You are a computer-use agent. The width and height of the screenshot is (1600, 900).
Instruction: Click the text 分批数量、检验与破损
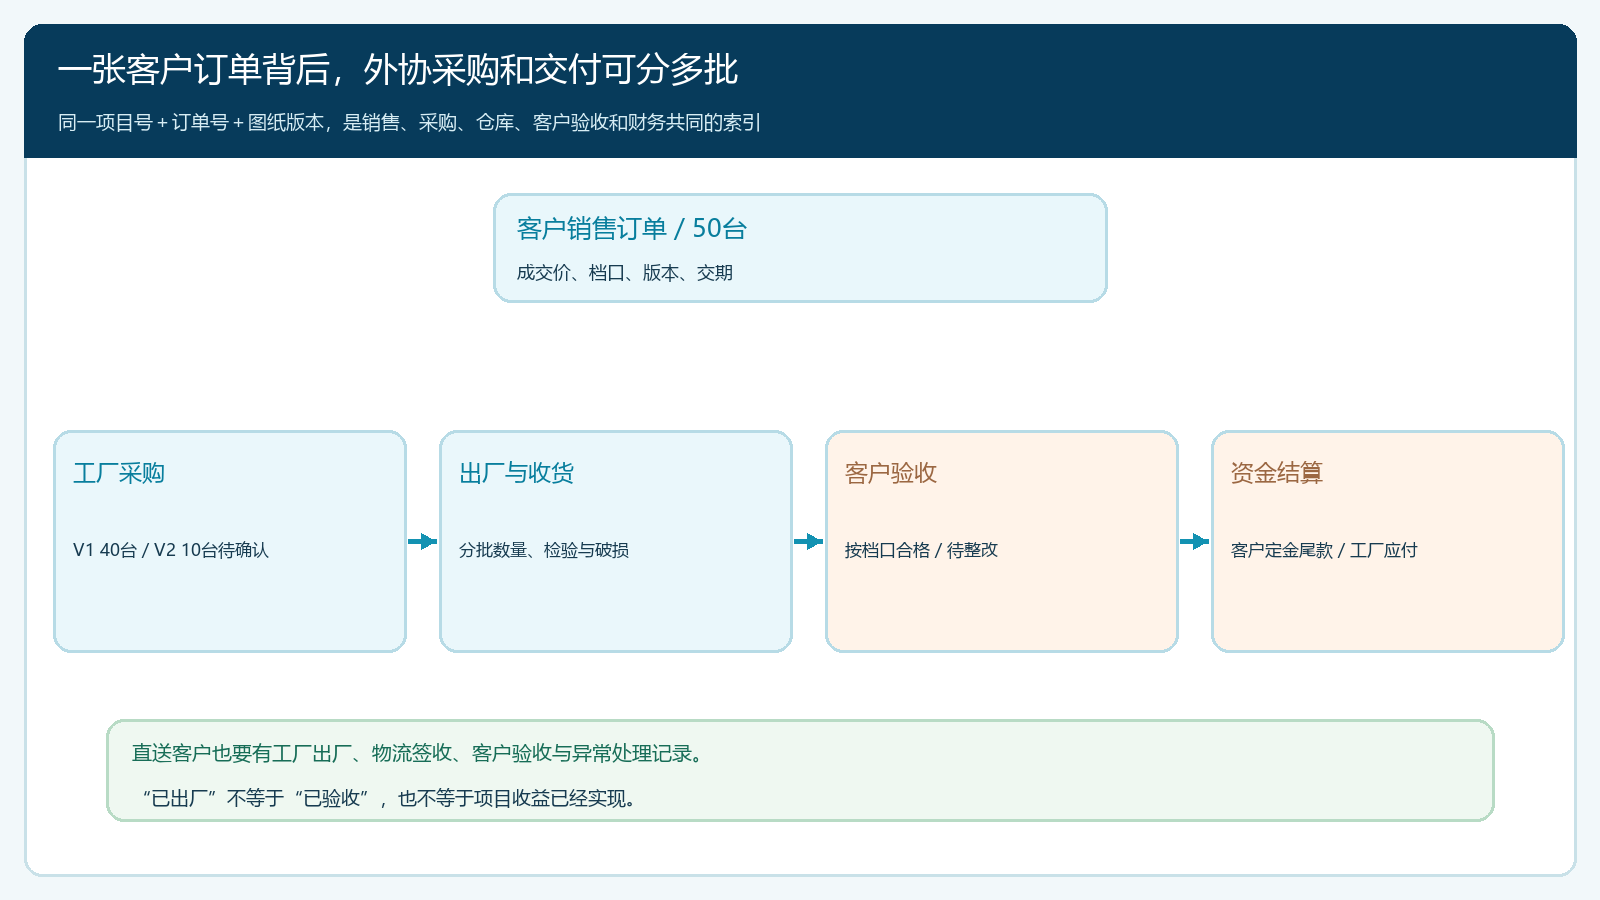click(544, 550)
